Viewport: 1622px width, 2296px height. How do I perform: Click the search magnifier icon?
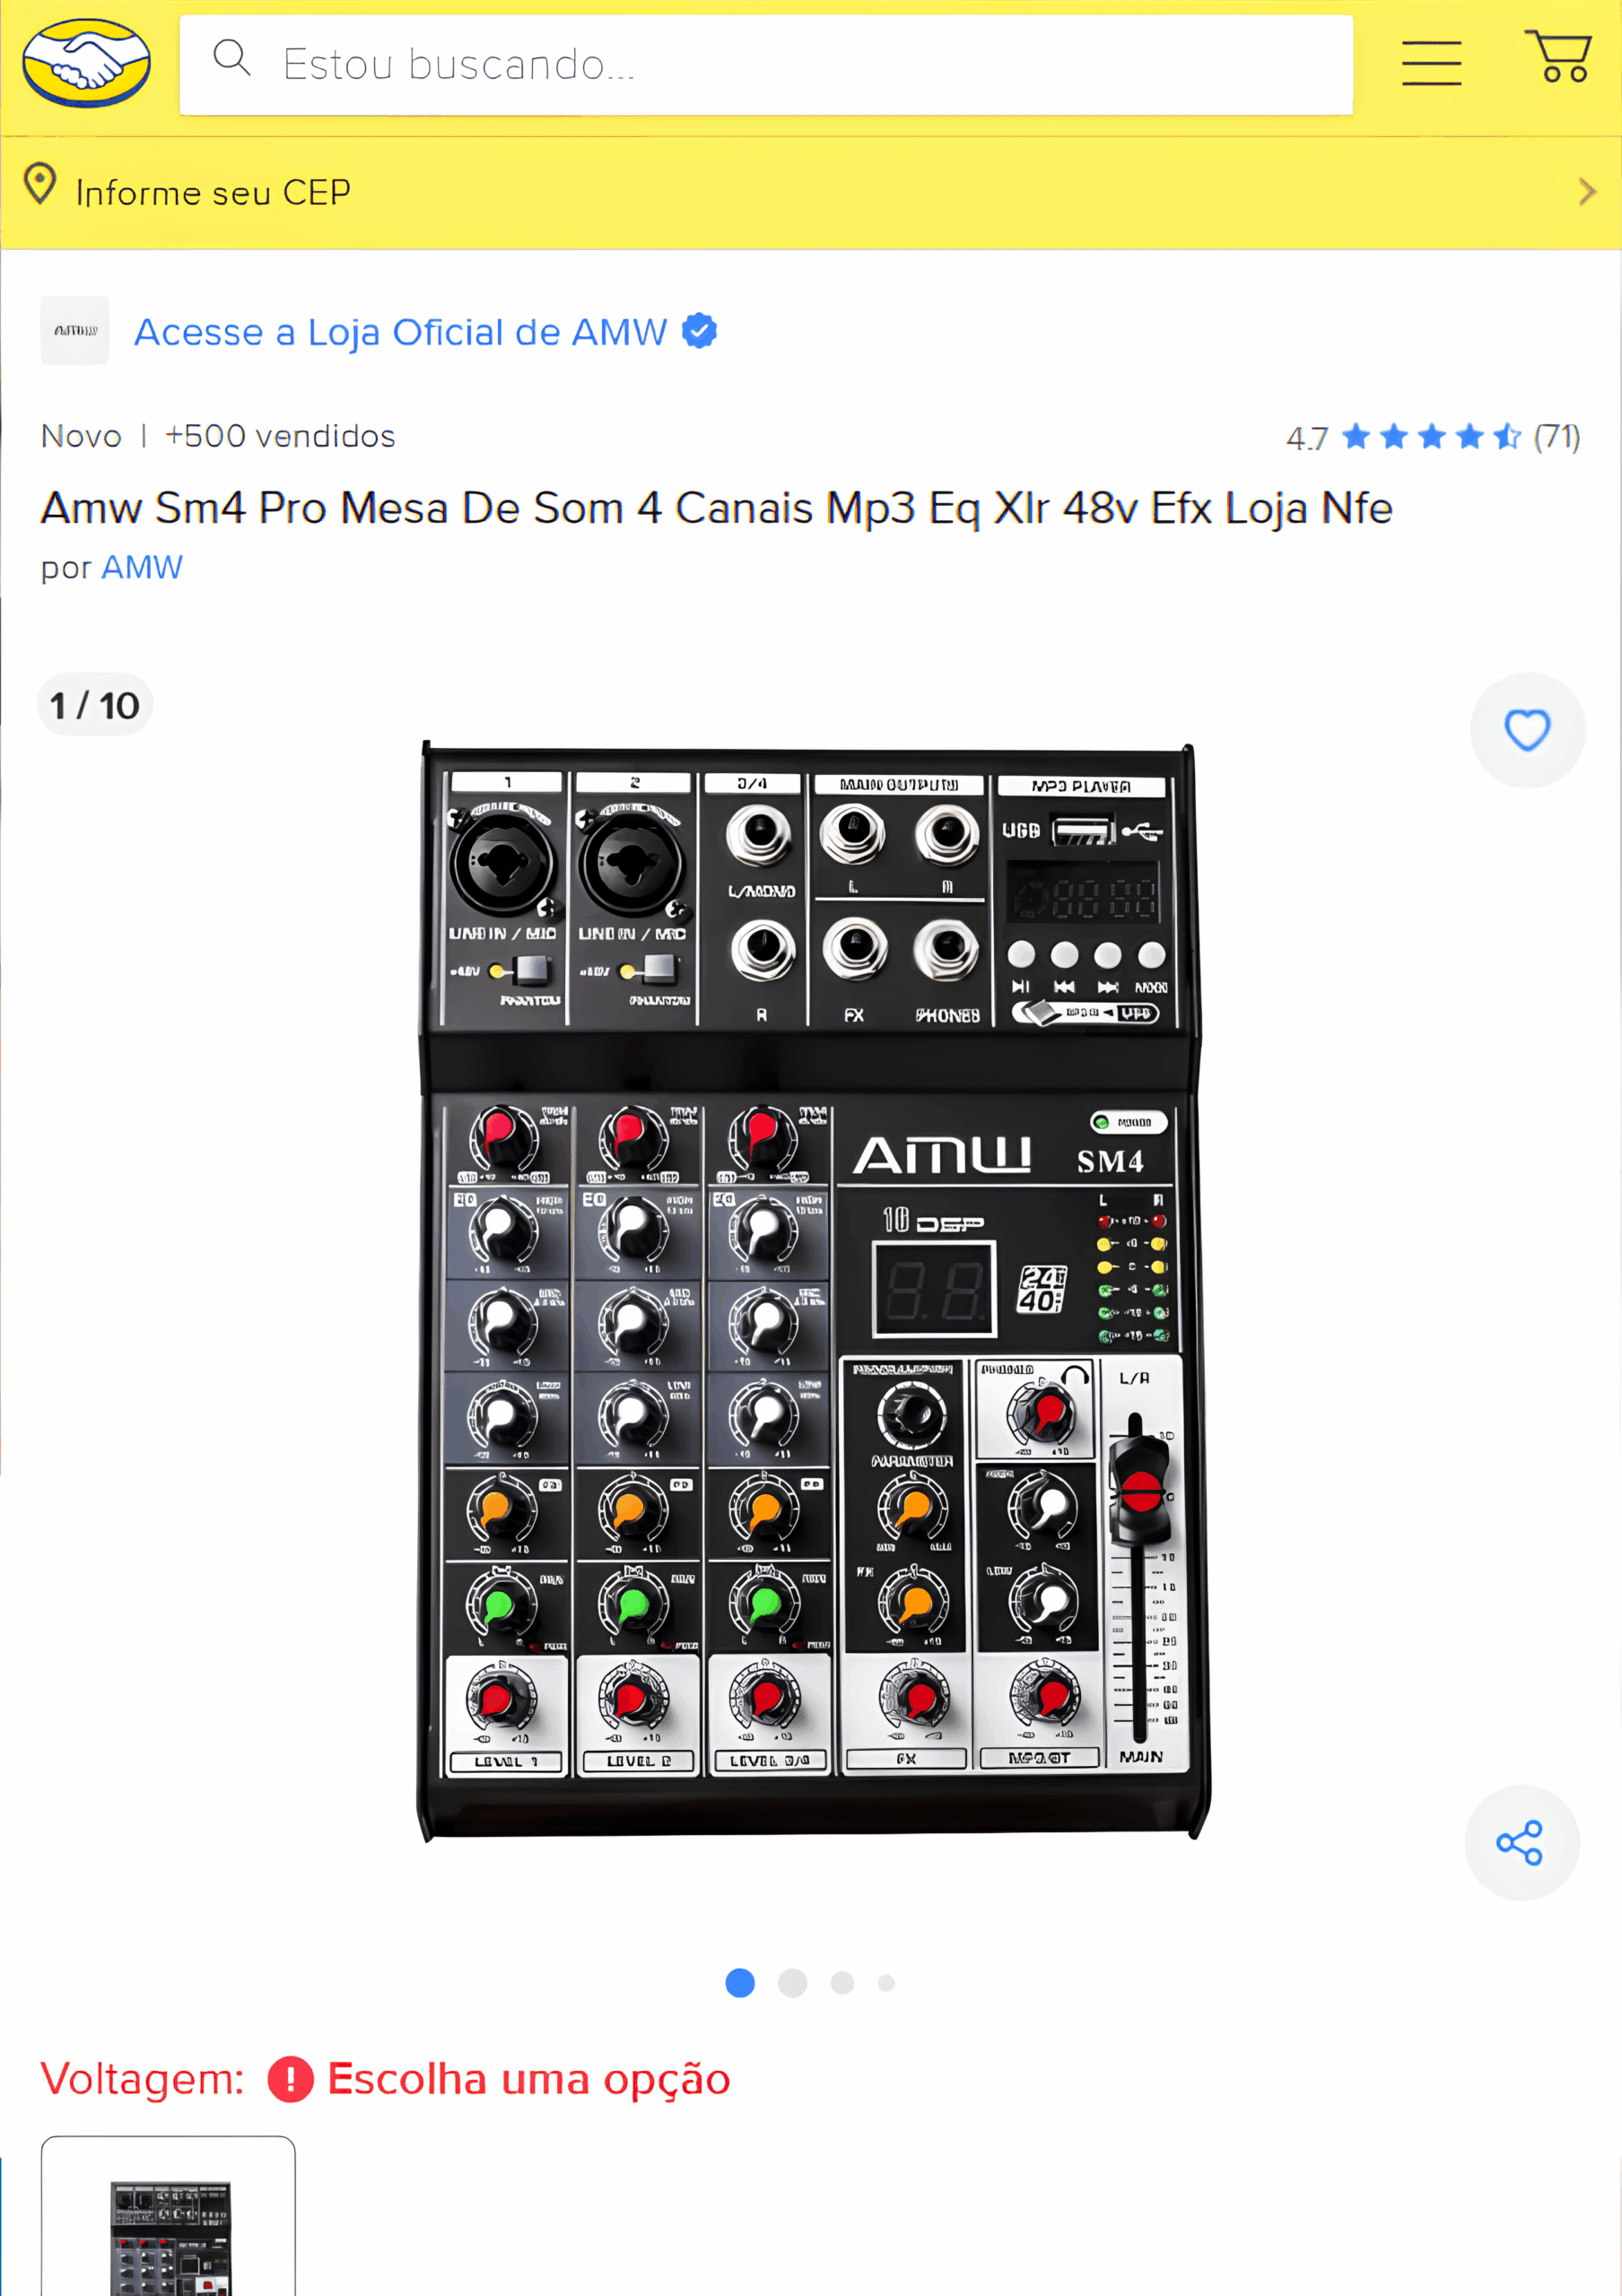click(x=232, y=58)
